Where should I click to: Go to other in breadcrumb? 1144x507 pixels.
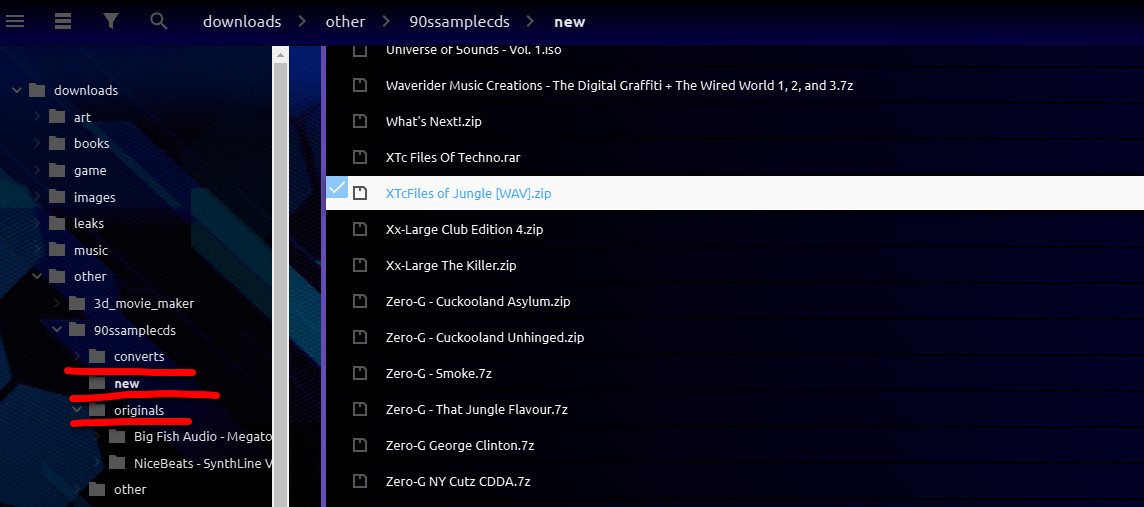[x=345, y=22]
